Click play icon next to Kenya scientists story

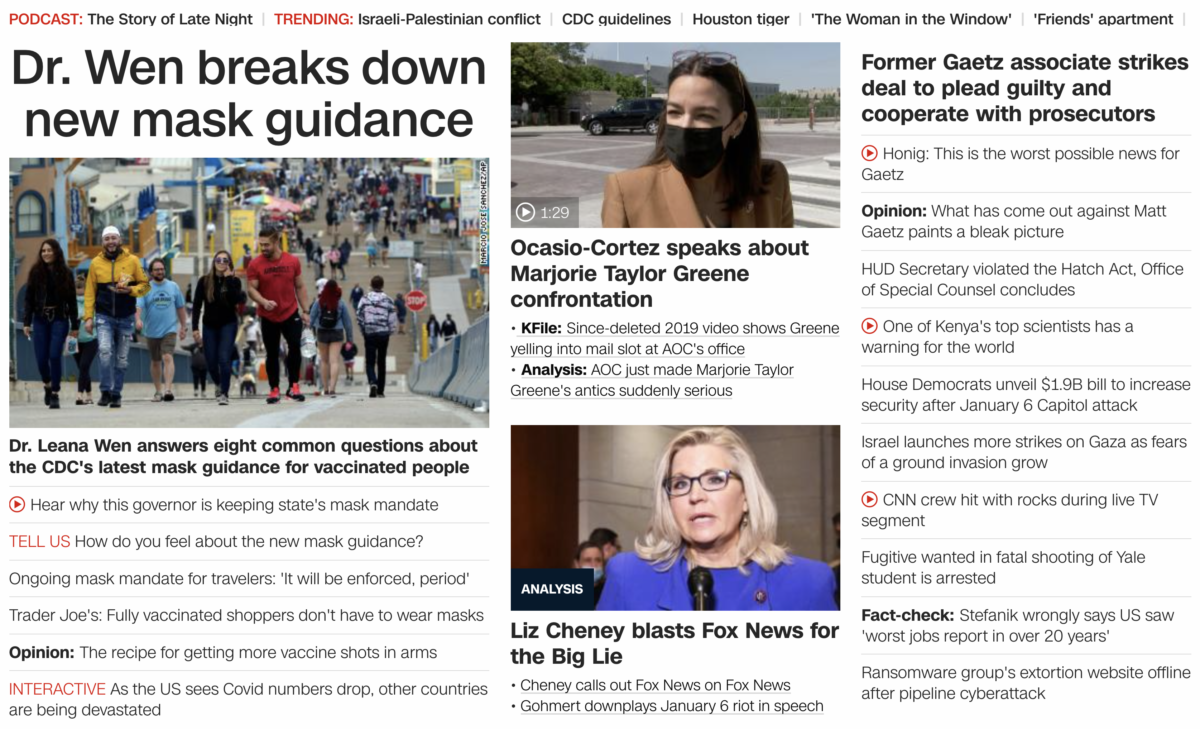coord(870,327)
